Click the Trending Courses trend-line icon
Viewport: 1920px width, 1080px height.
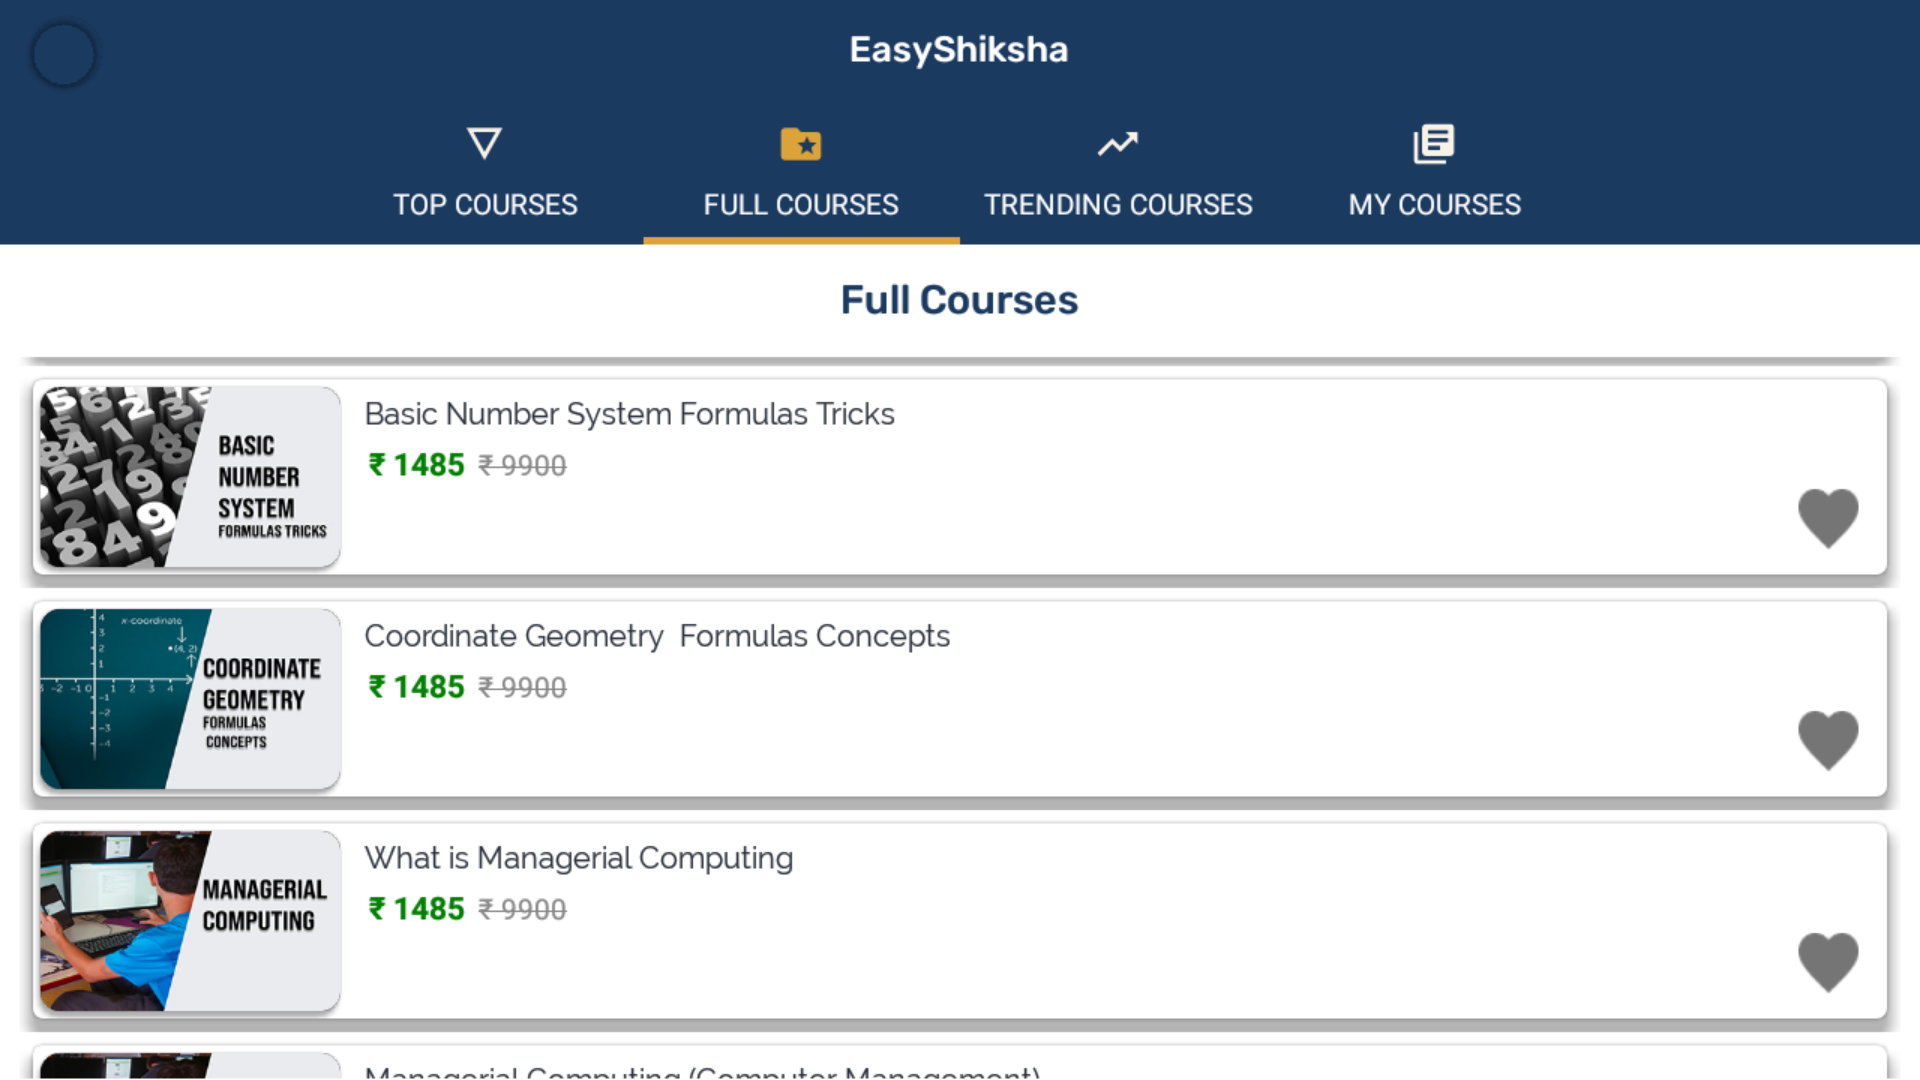coord(1118,144)
